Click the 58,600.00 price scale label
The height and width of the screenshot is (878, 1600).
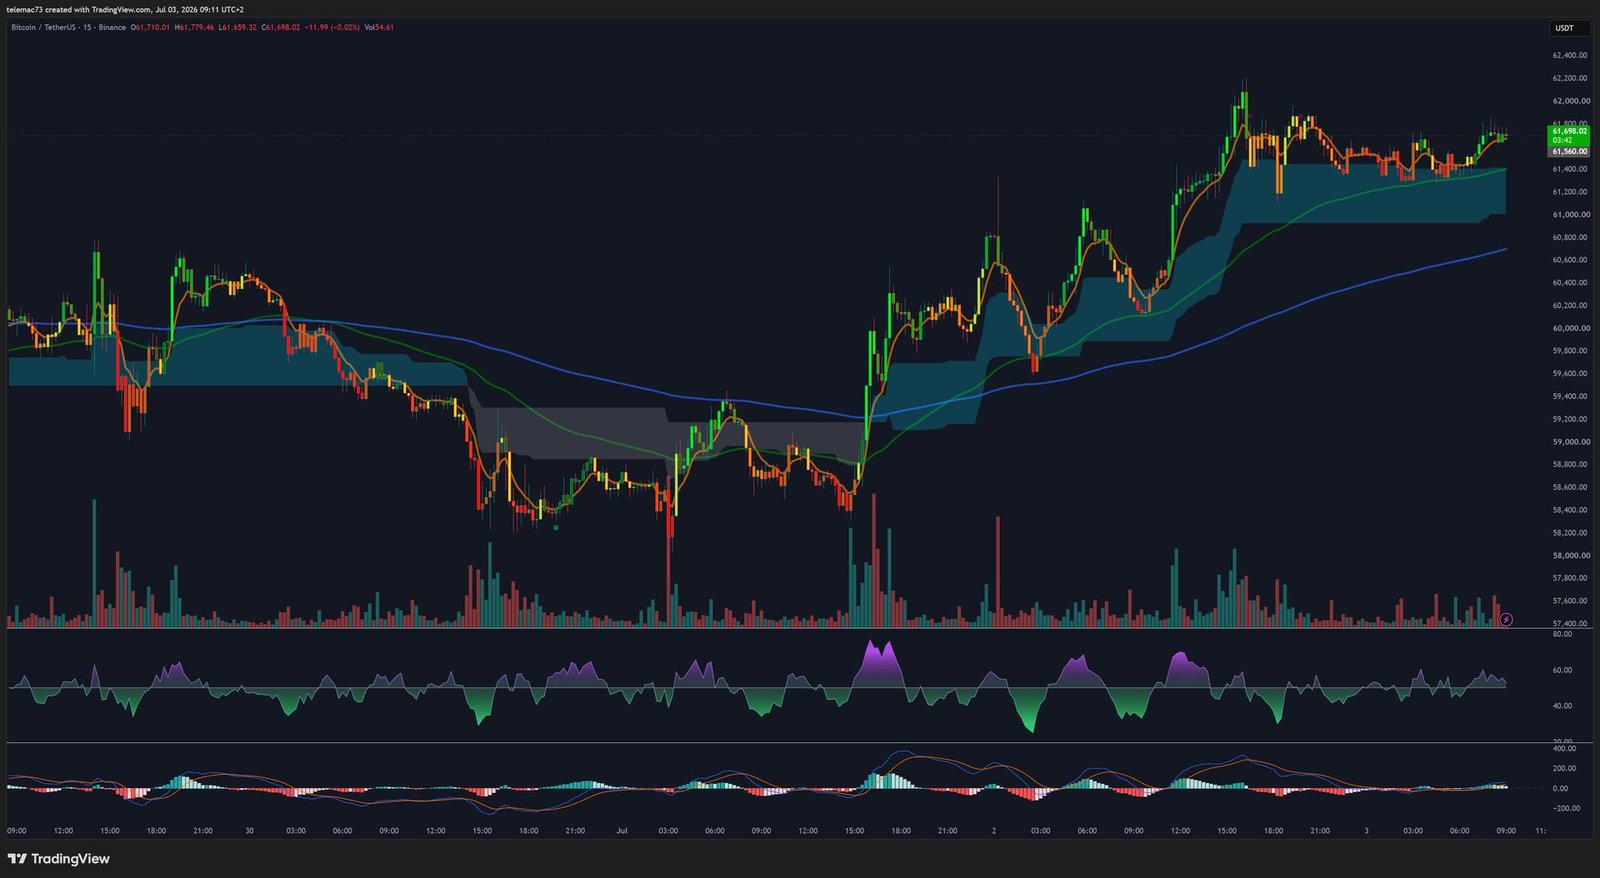(x=1569, y=488)
